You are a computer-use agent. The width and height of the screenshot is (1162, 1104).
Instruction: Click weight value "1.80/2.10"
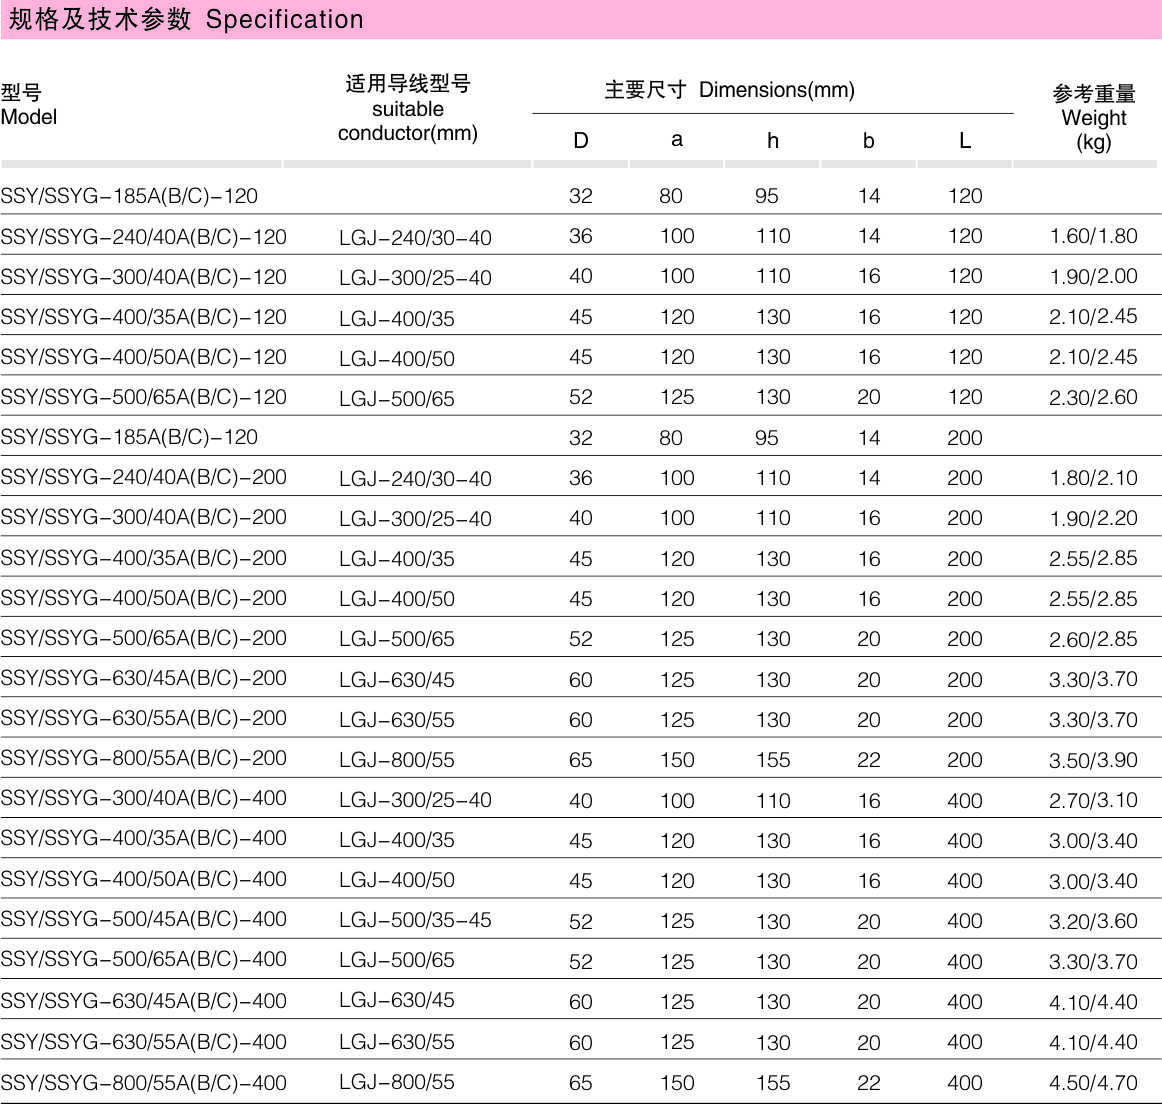(1093, 478)
